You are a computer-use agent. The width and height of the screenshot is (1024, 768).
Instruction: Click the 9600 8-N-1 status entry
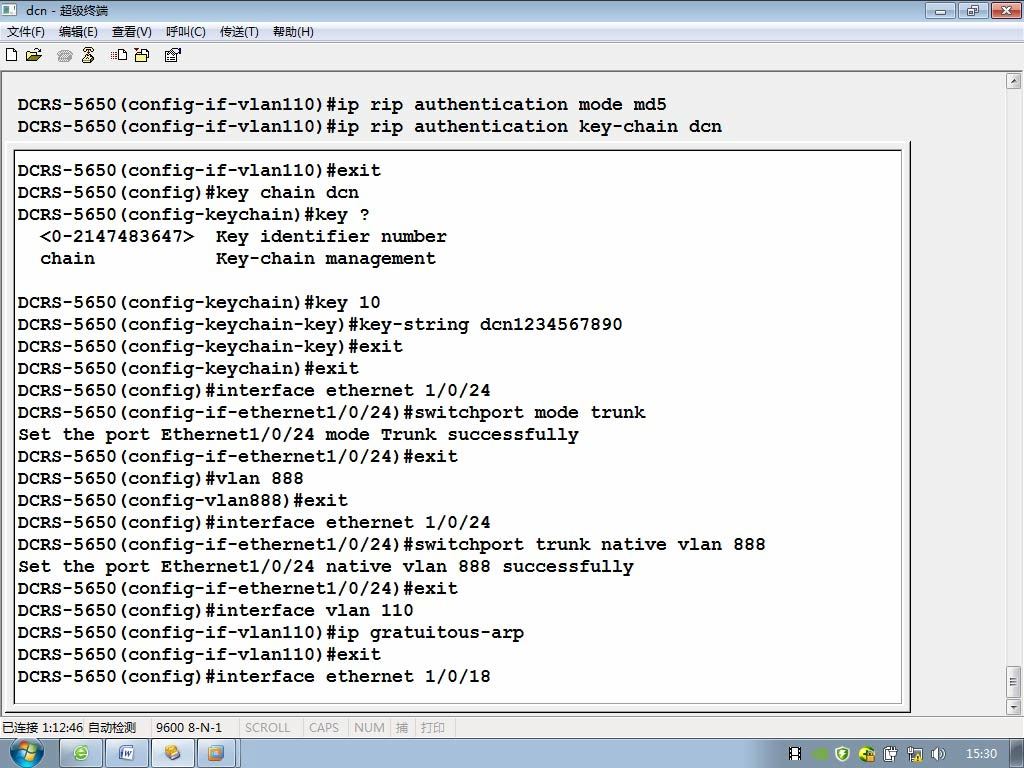(x=189, y=728)
